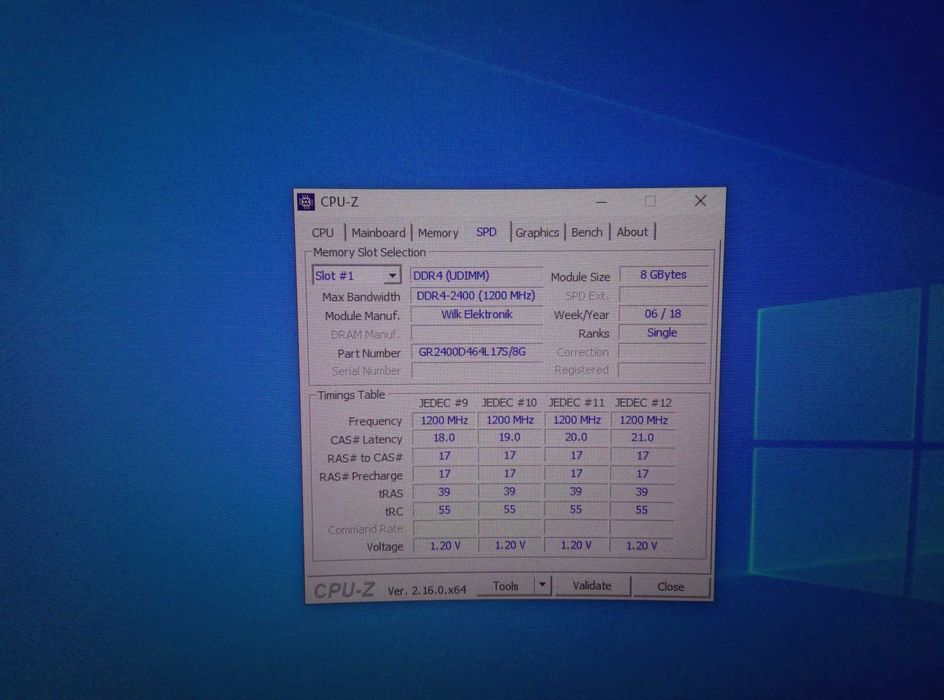This screenshot has height=700, width=944.
Task: Click the JEDEC #12 column header
Action: pyautogui.click(x=643, y=403)
